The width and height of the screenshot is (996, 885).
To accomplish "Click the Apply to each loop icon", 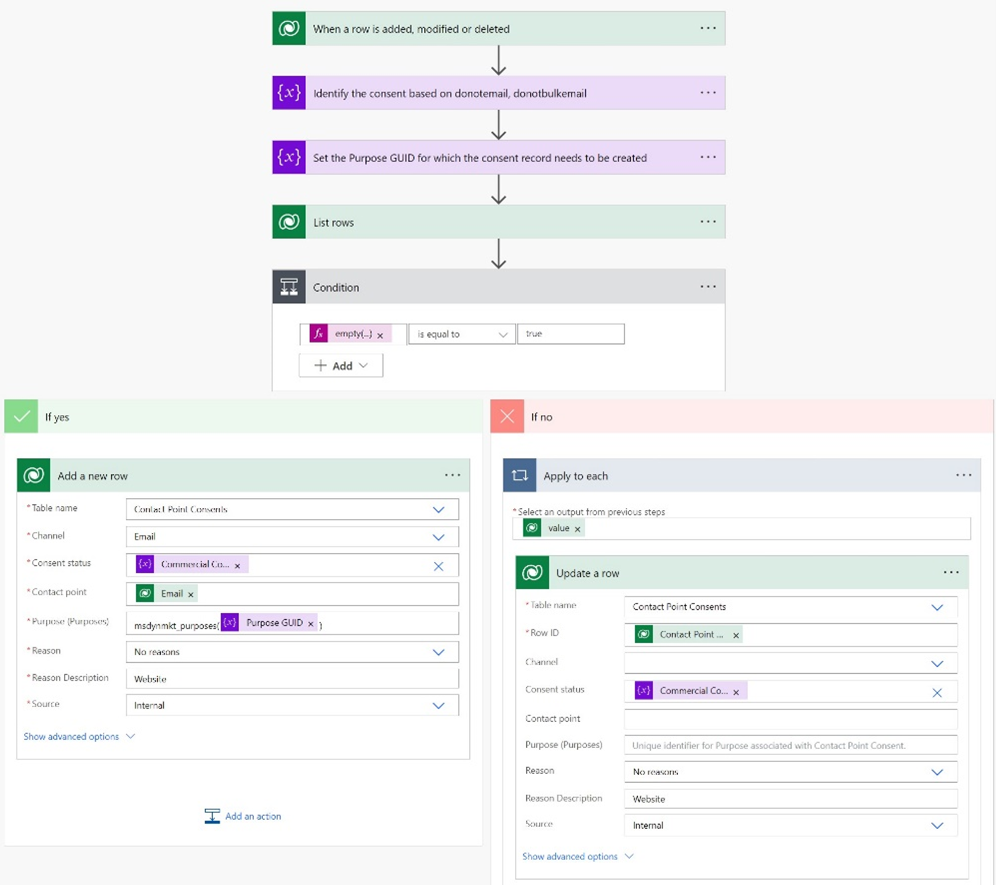I will point(520,476).
